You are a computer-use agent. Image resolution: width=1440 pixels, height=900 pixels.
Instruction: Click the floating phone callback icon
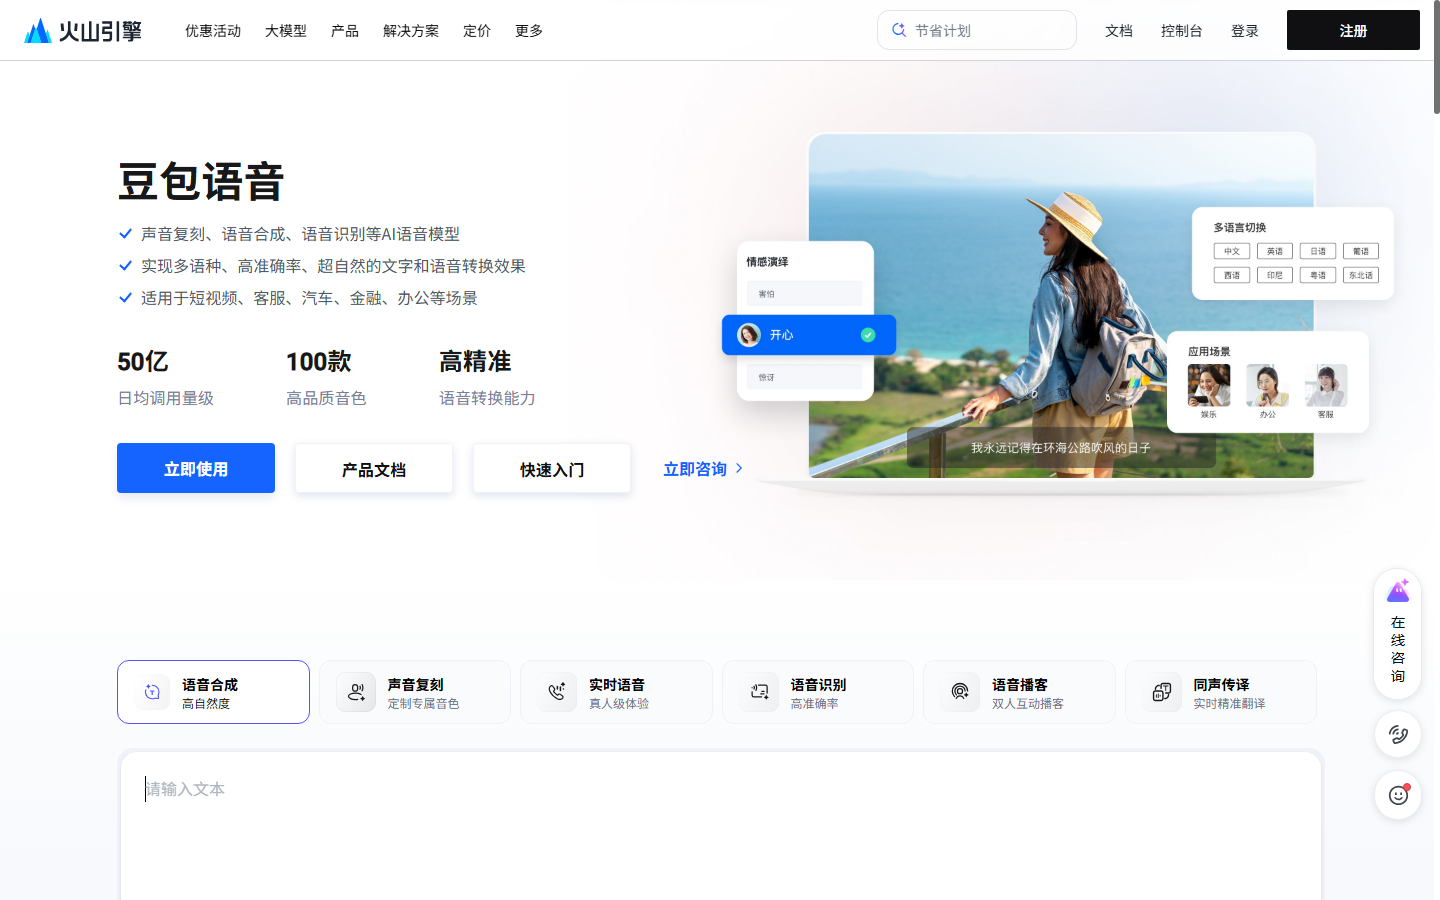tap(1398, 735)
